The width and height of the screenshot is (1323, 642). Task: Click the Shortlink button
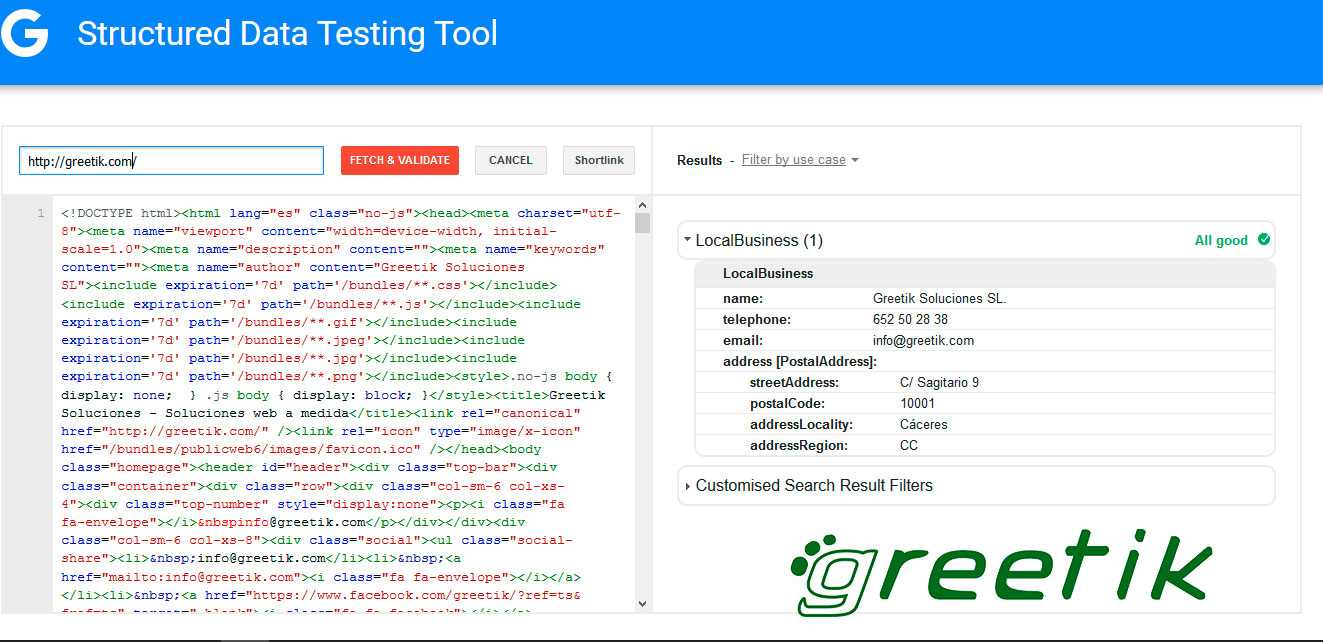click(599, 160)
